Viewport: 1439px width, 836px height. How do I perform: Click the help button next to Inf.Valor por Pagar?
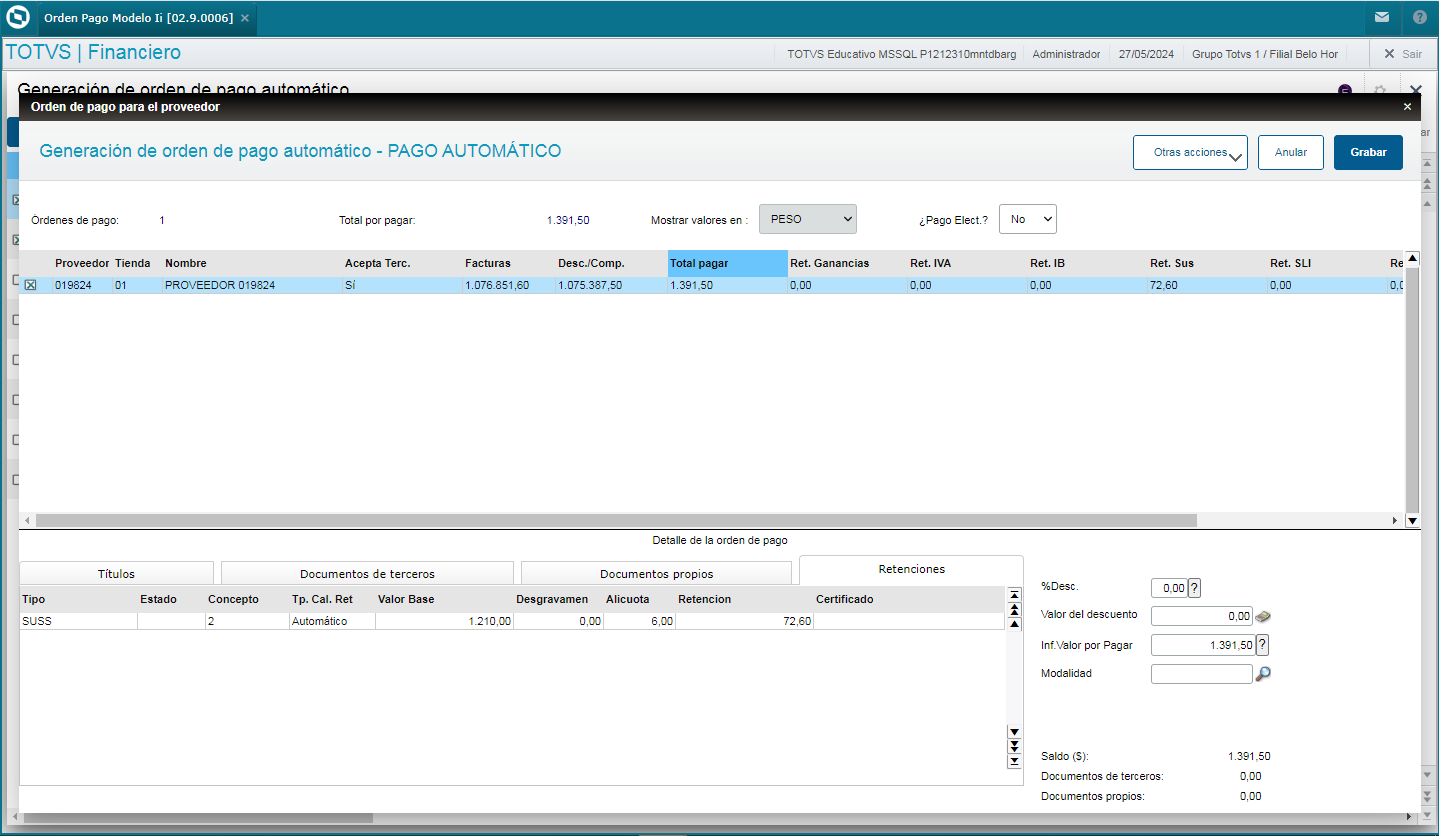click(x=1262, y=645)
